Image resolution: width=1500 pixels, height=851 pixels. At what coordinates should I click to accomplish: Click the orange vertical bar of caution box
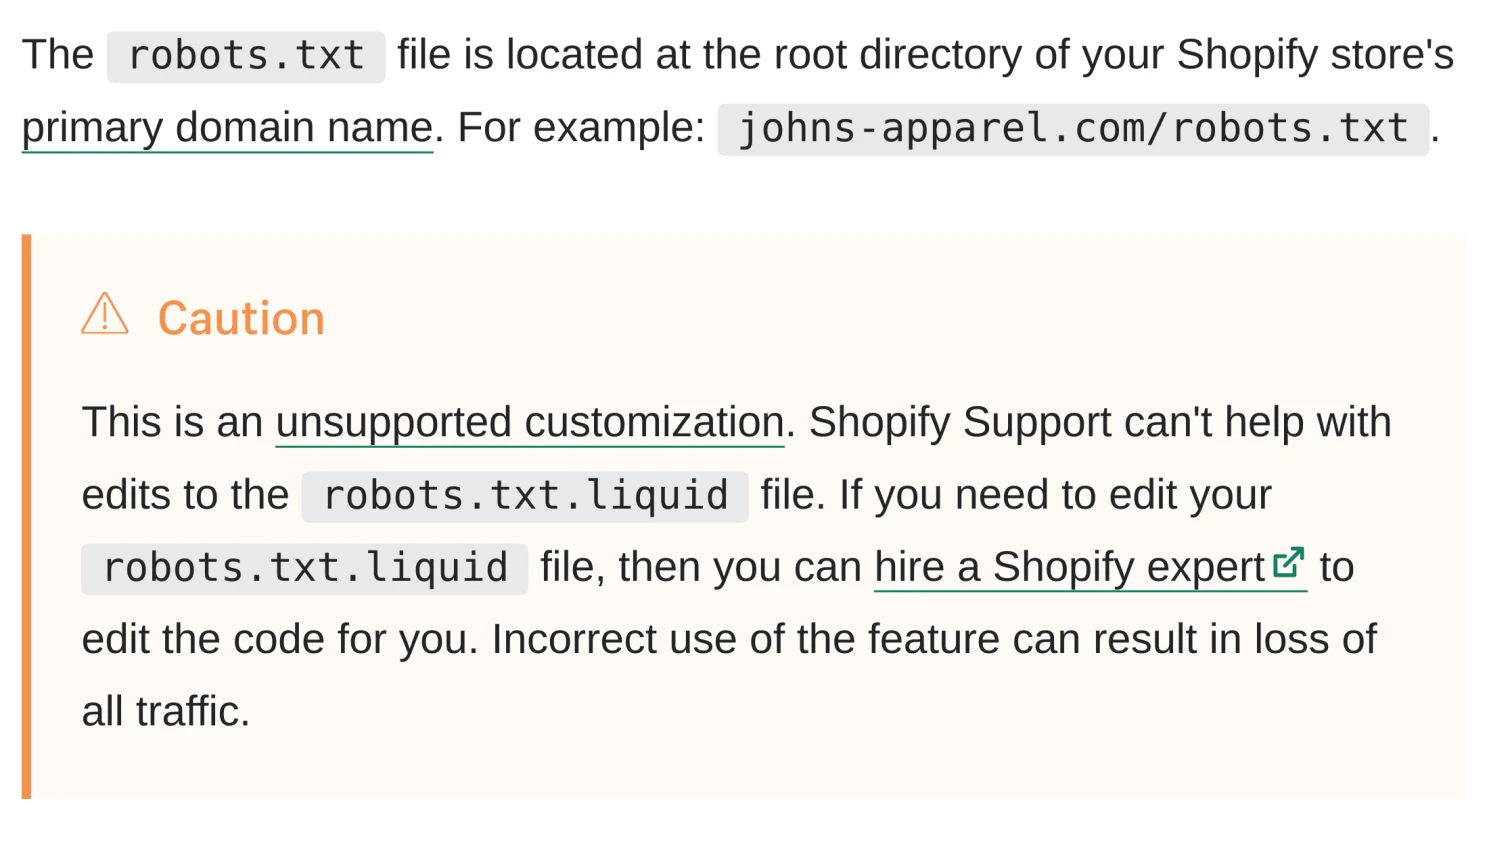27,516
